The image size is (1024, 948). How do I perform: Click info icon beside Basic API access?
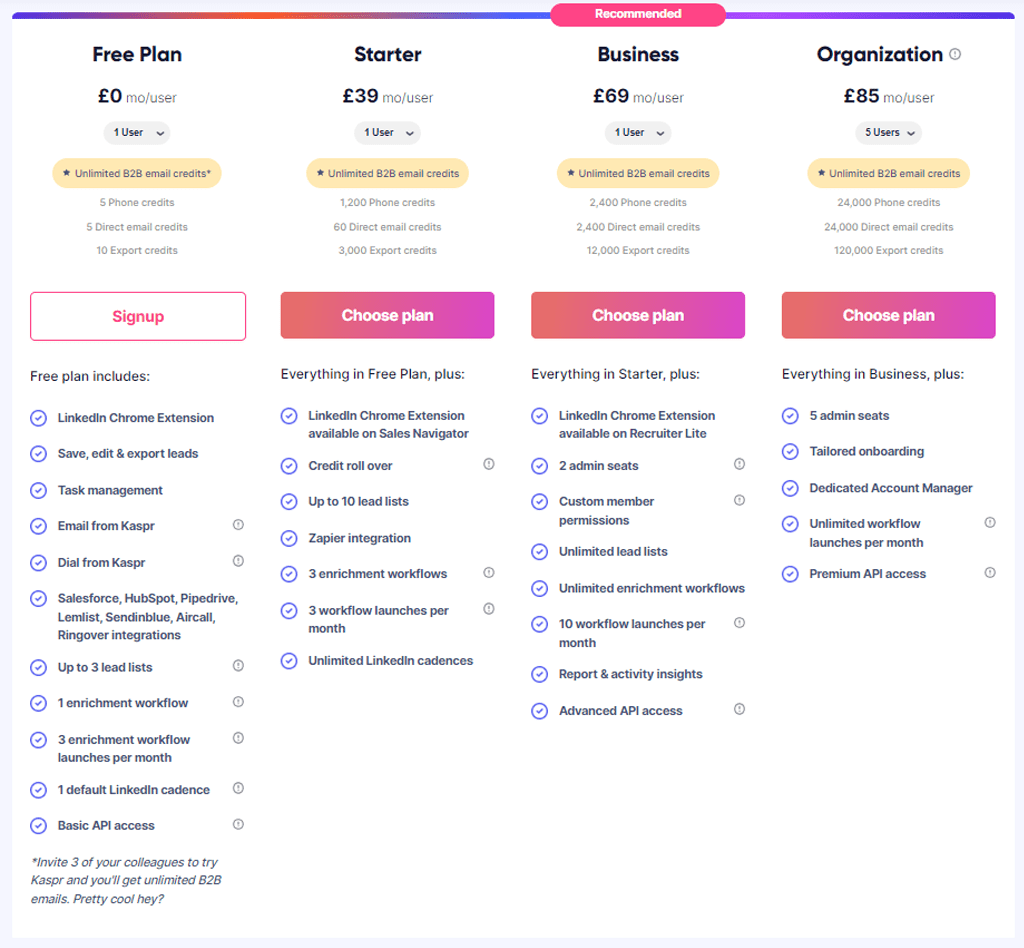coord(238,824)
